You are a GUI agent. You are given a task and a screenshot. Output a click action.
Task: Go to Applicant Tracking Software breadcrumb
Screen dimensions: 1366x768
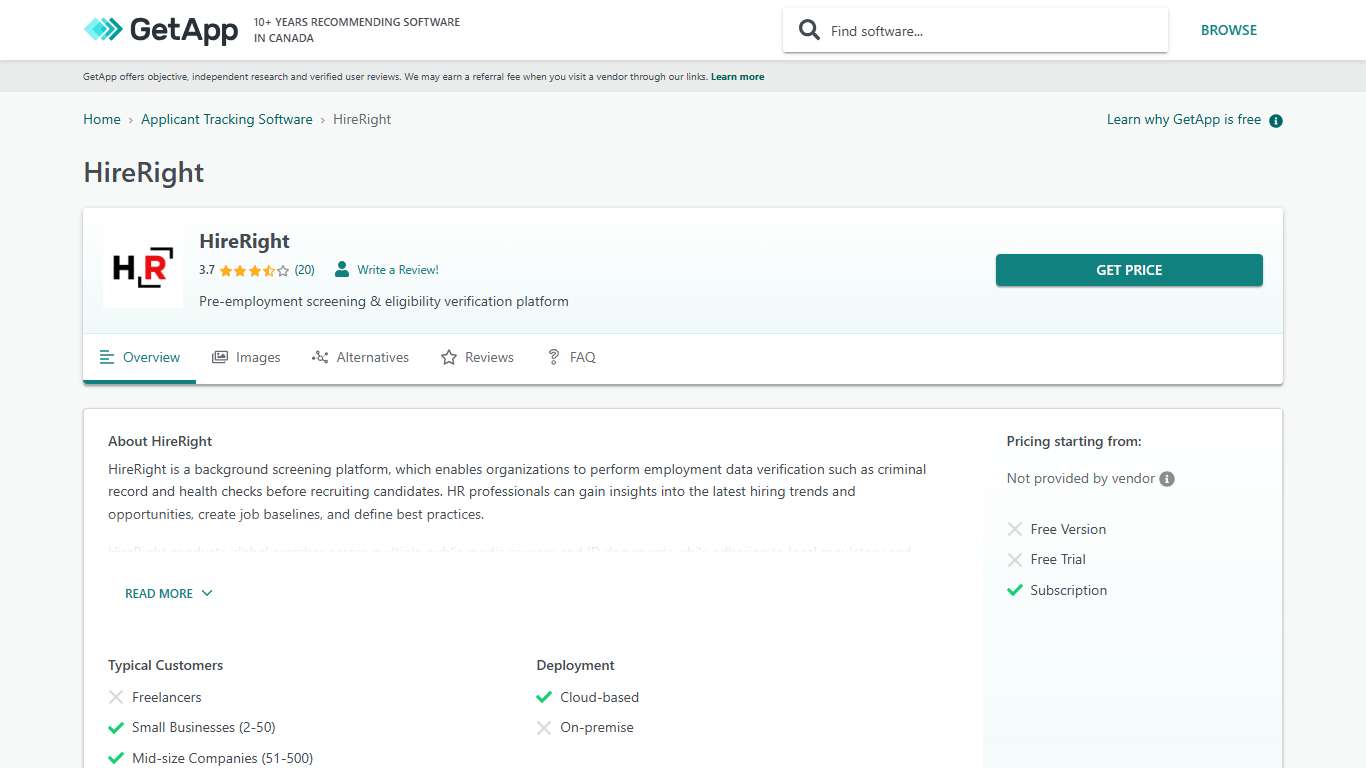[226, 119]
